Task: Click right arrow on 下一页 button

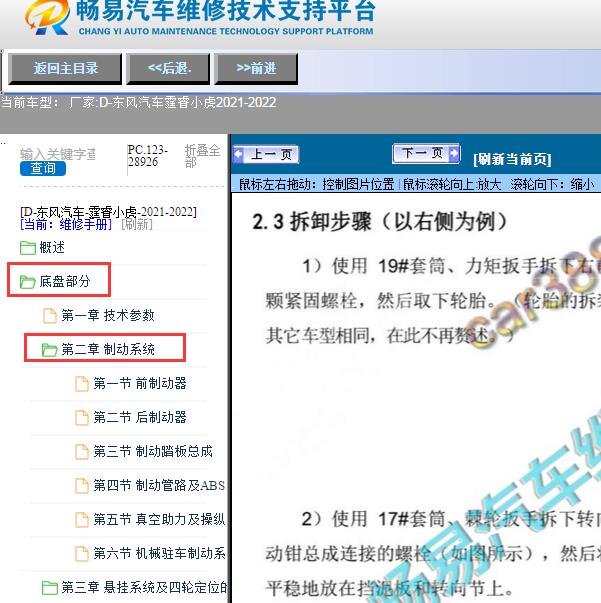Action: tap(454, 153)
